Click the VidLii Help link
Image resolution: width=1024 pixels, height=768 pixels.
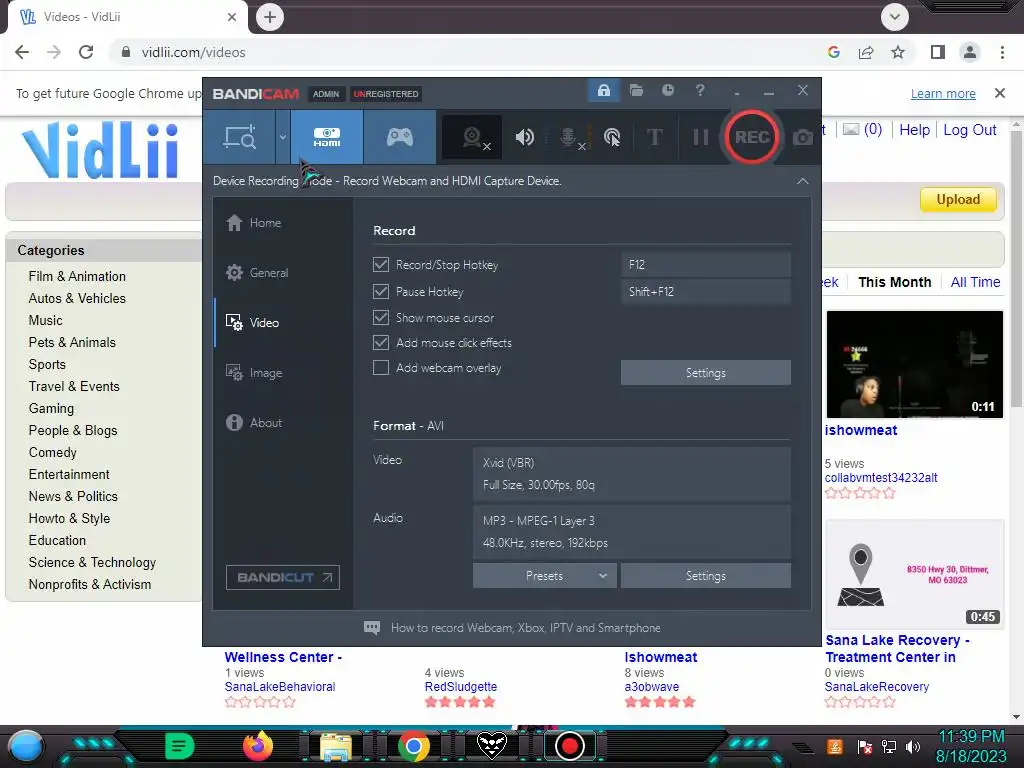[914, 130]
